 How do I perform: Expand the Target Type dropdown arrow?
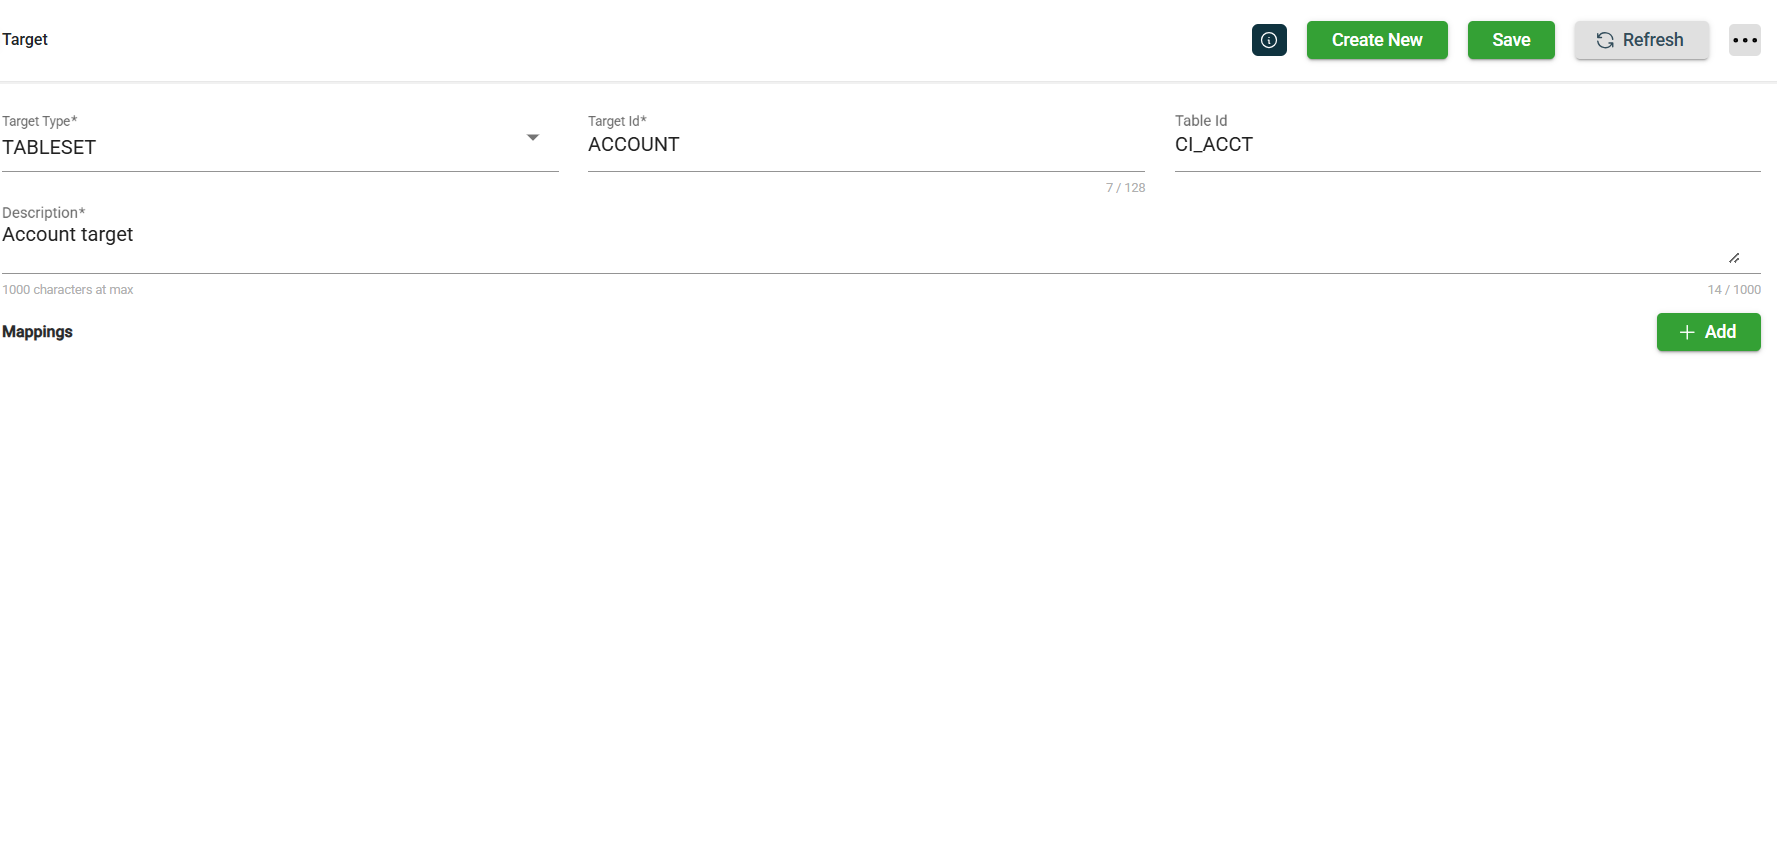pos(533,138)
